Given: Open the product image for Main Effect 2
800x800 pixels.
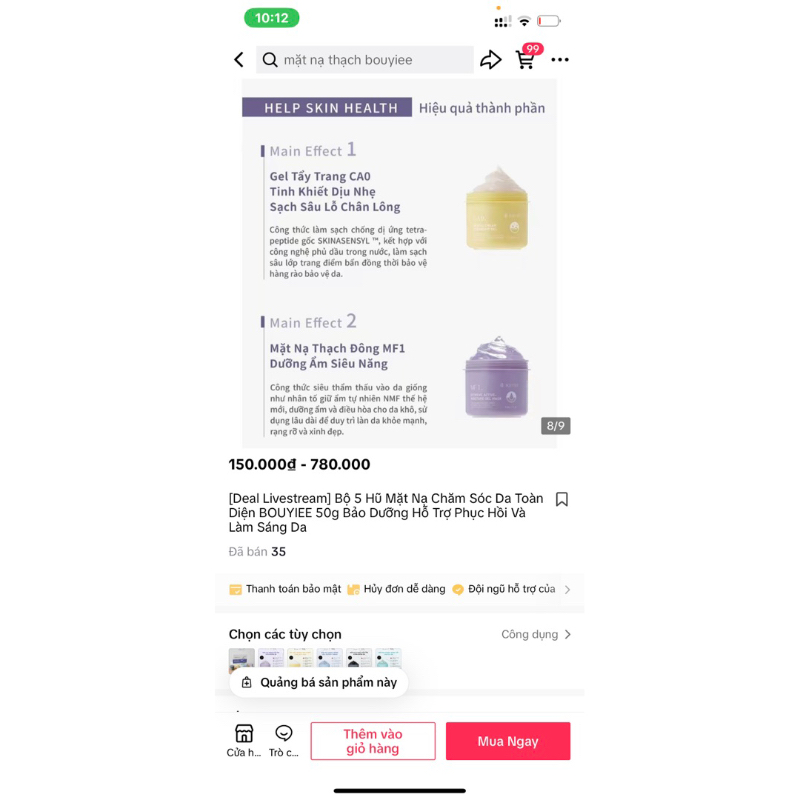Looking at the screenshot, I should click(x=497, y=377).
